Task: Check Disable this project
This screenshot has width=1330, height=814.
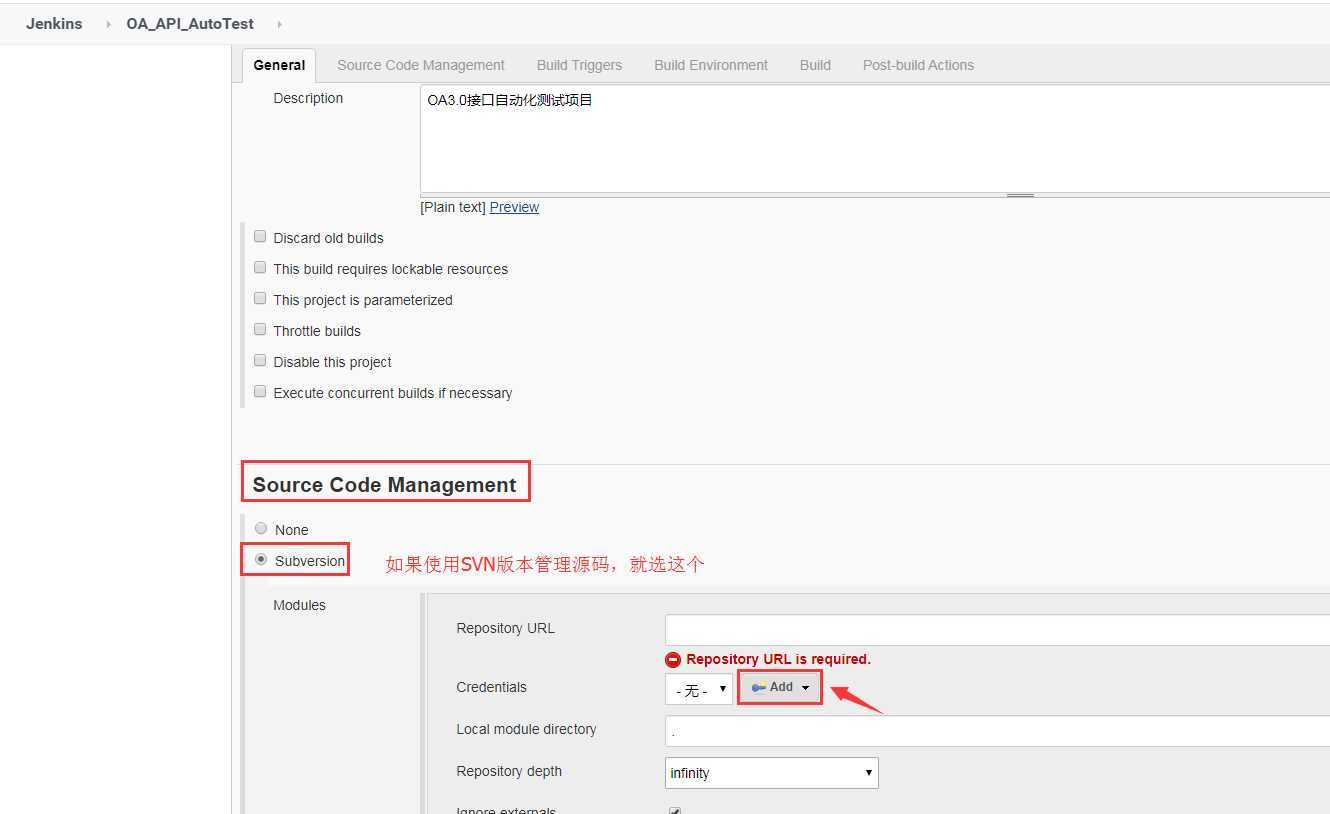Action: coord(260,361)
